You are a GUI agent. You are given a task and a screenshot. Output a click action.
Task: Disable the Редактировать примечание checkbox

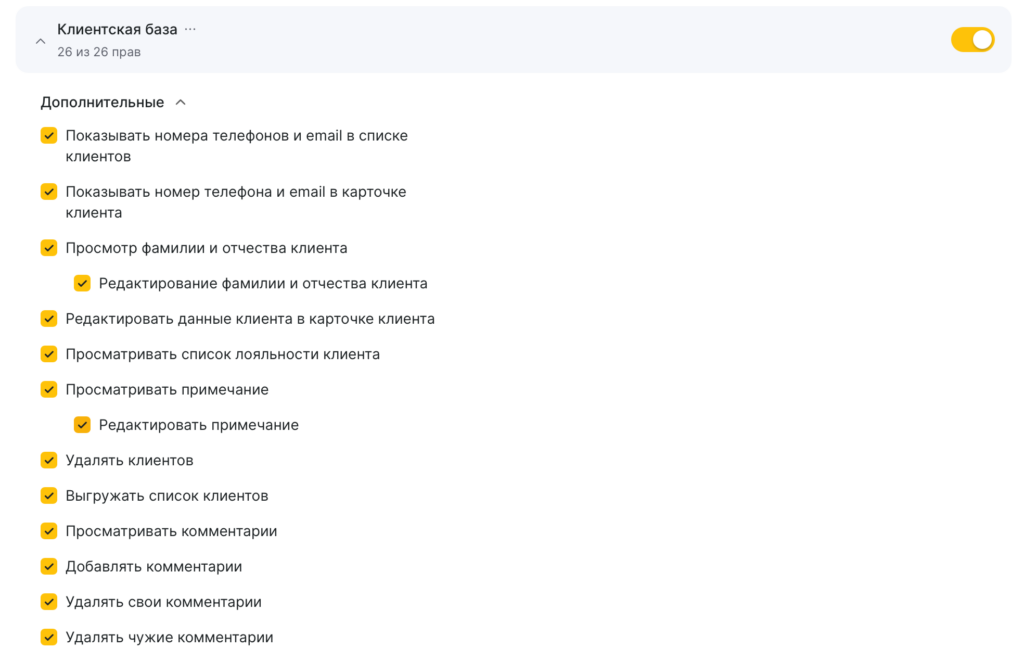point(82,425)
